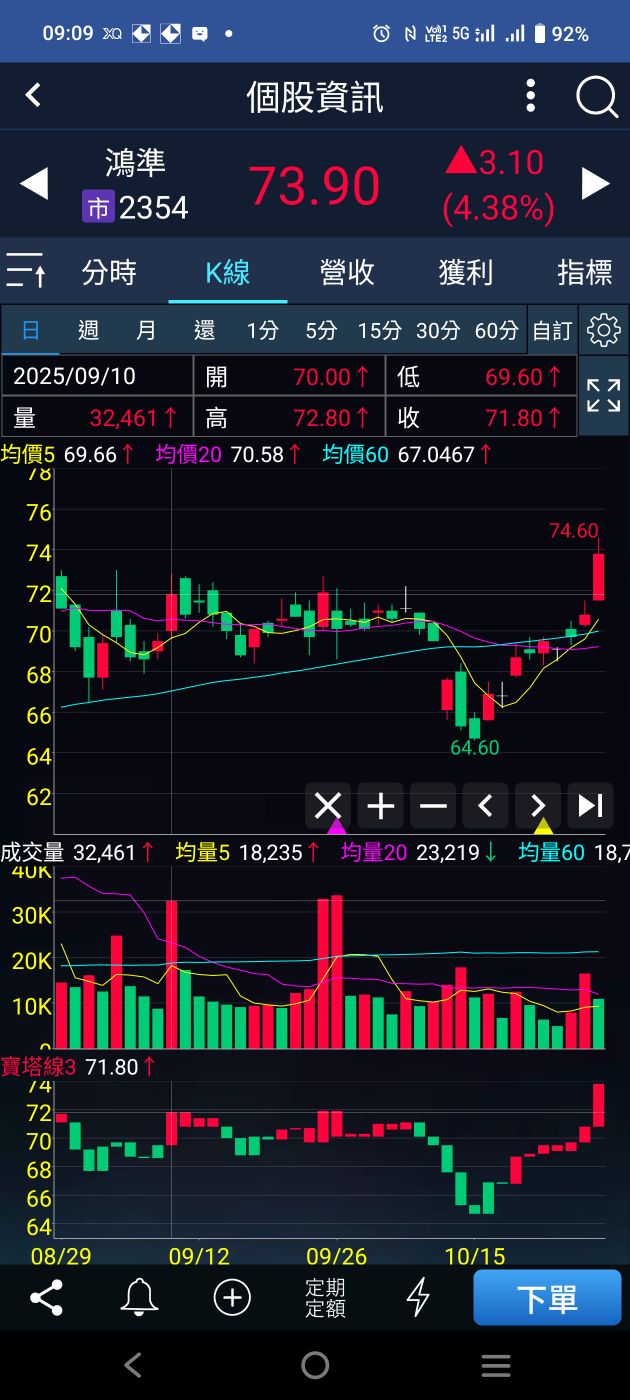This screenshot has height=1400, width=630.
Task: Select 還 adjusted price period
Action: coord(205,330)
